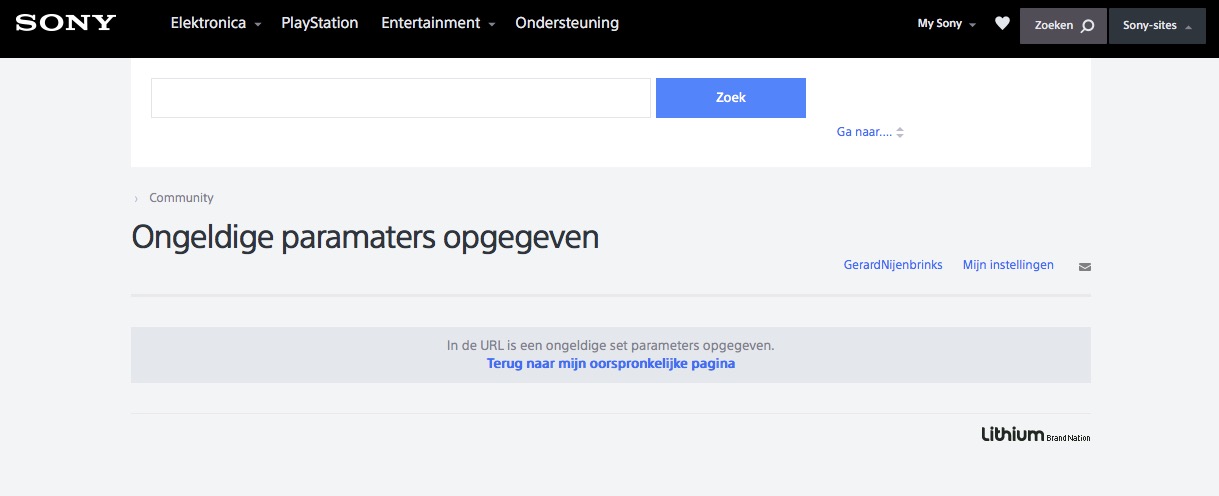1219x496 pixels.
Task: Focus the community search text field
Action: click(400, 98)
